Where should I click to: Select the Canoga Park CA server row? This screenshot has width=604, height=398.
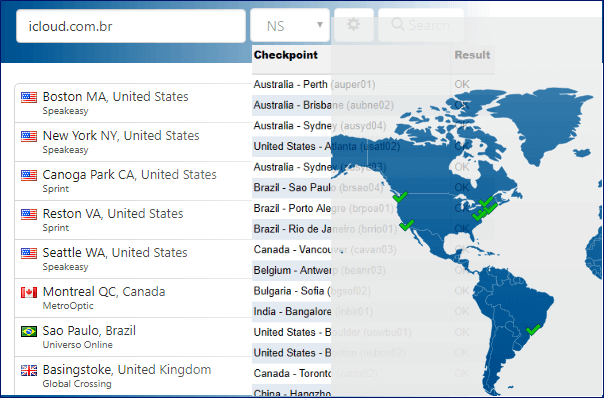pyautogui.click(x=133, y=181)
